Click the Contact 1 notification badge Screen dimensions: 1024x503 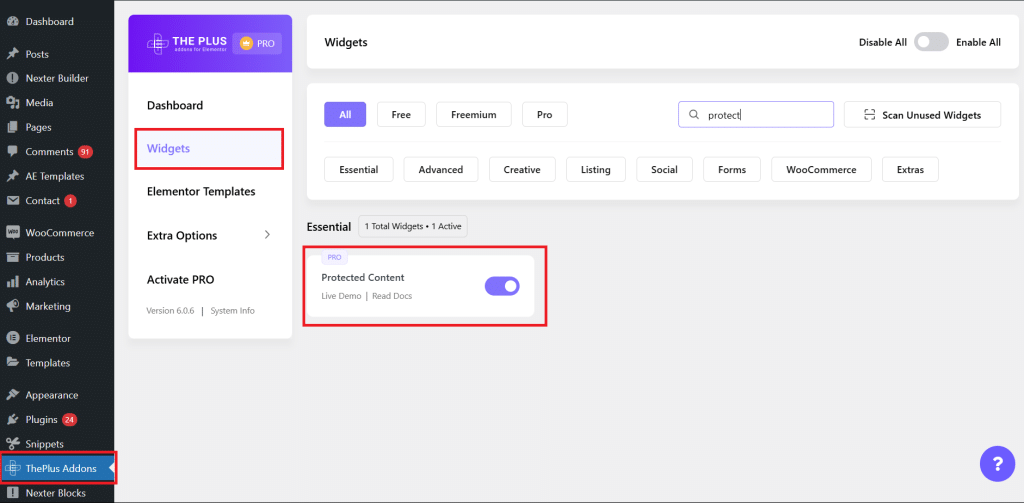(x=70, y=201)
